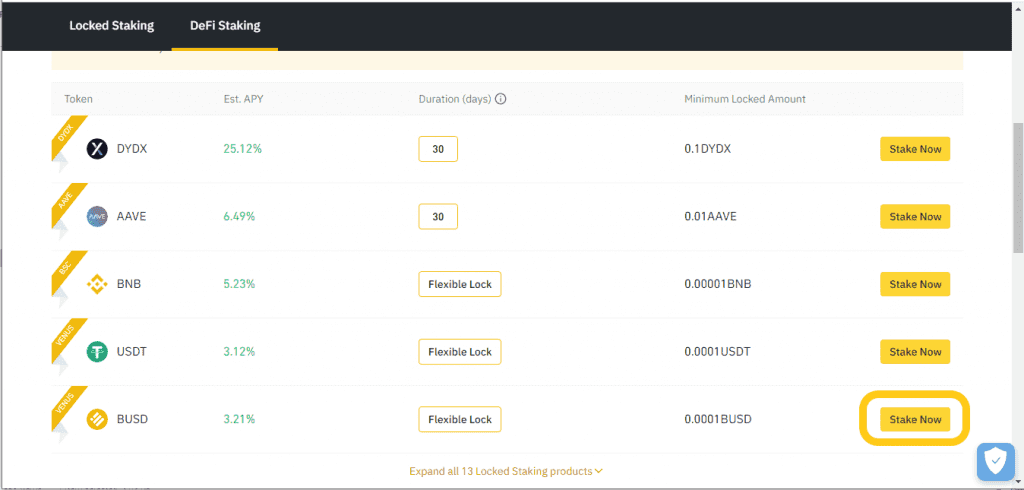
Task: Click the 25.12% APY value
Action: coord(243,149)
